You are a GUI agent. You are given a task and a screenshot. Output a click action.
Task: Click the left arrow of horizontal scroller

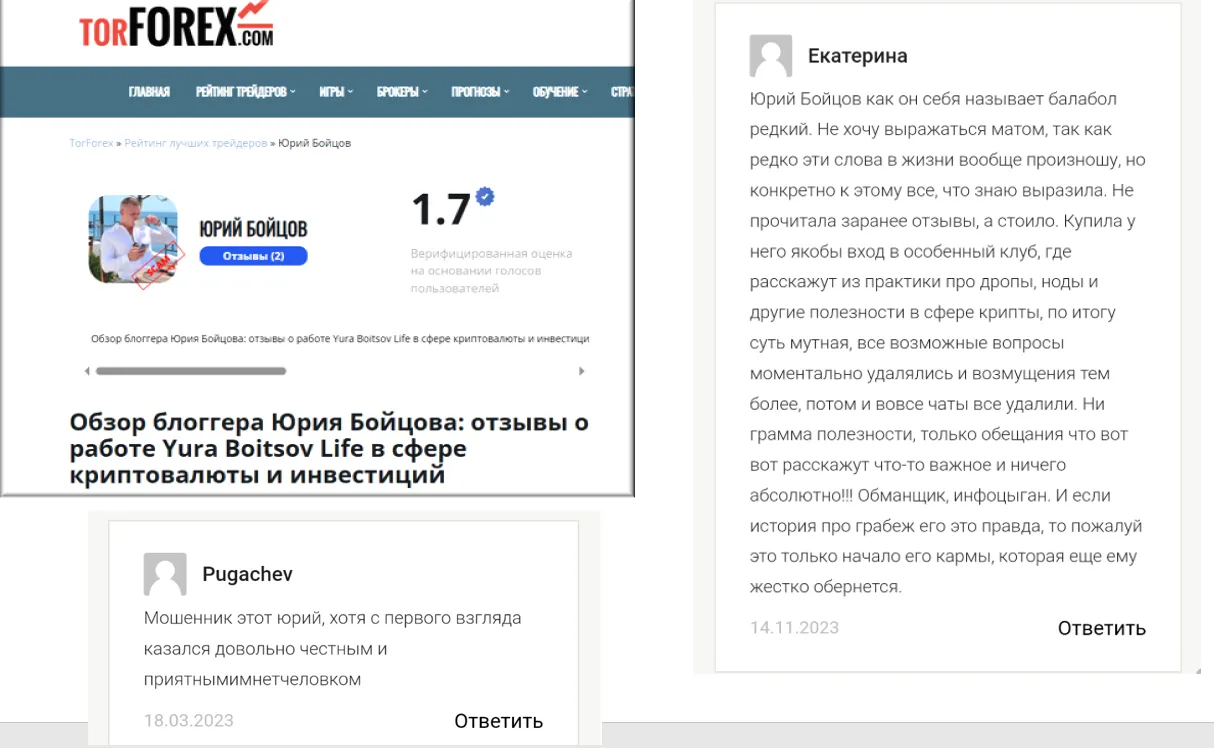(x=87, y=371)
